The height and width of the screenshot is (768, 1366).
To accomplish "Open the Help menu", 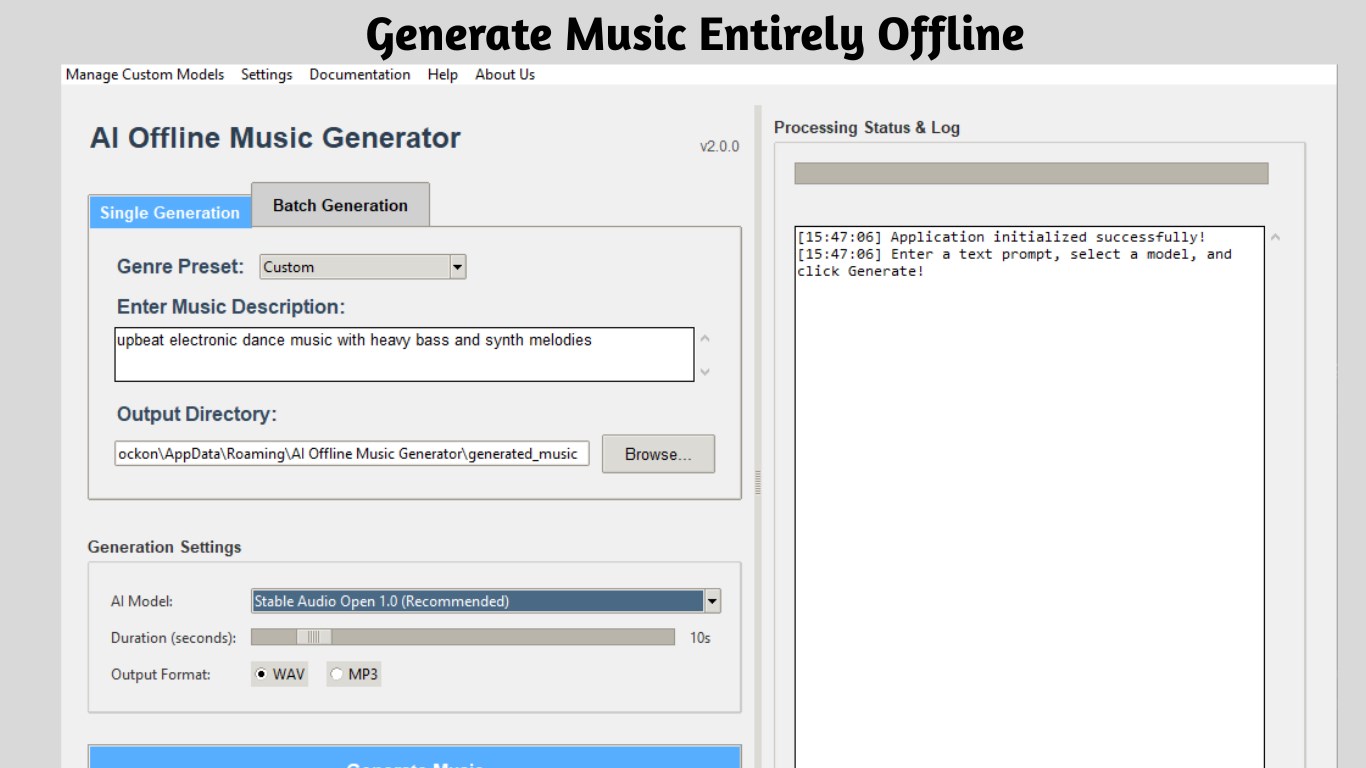I will click(x=442, y=74).
